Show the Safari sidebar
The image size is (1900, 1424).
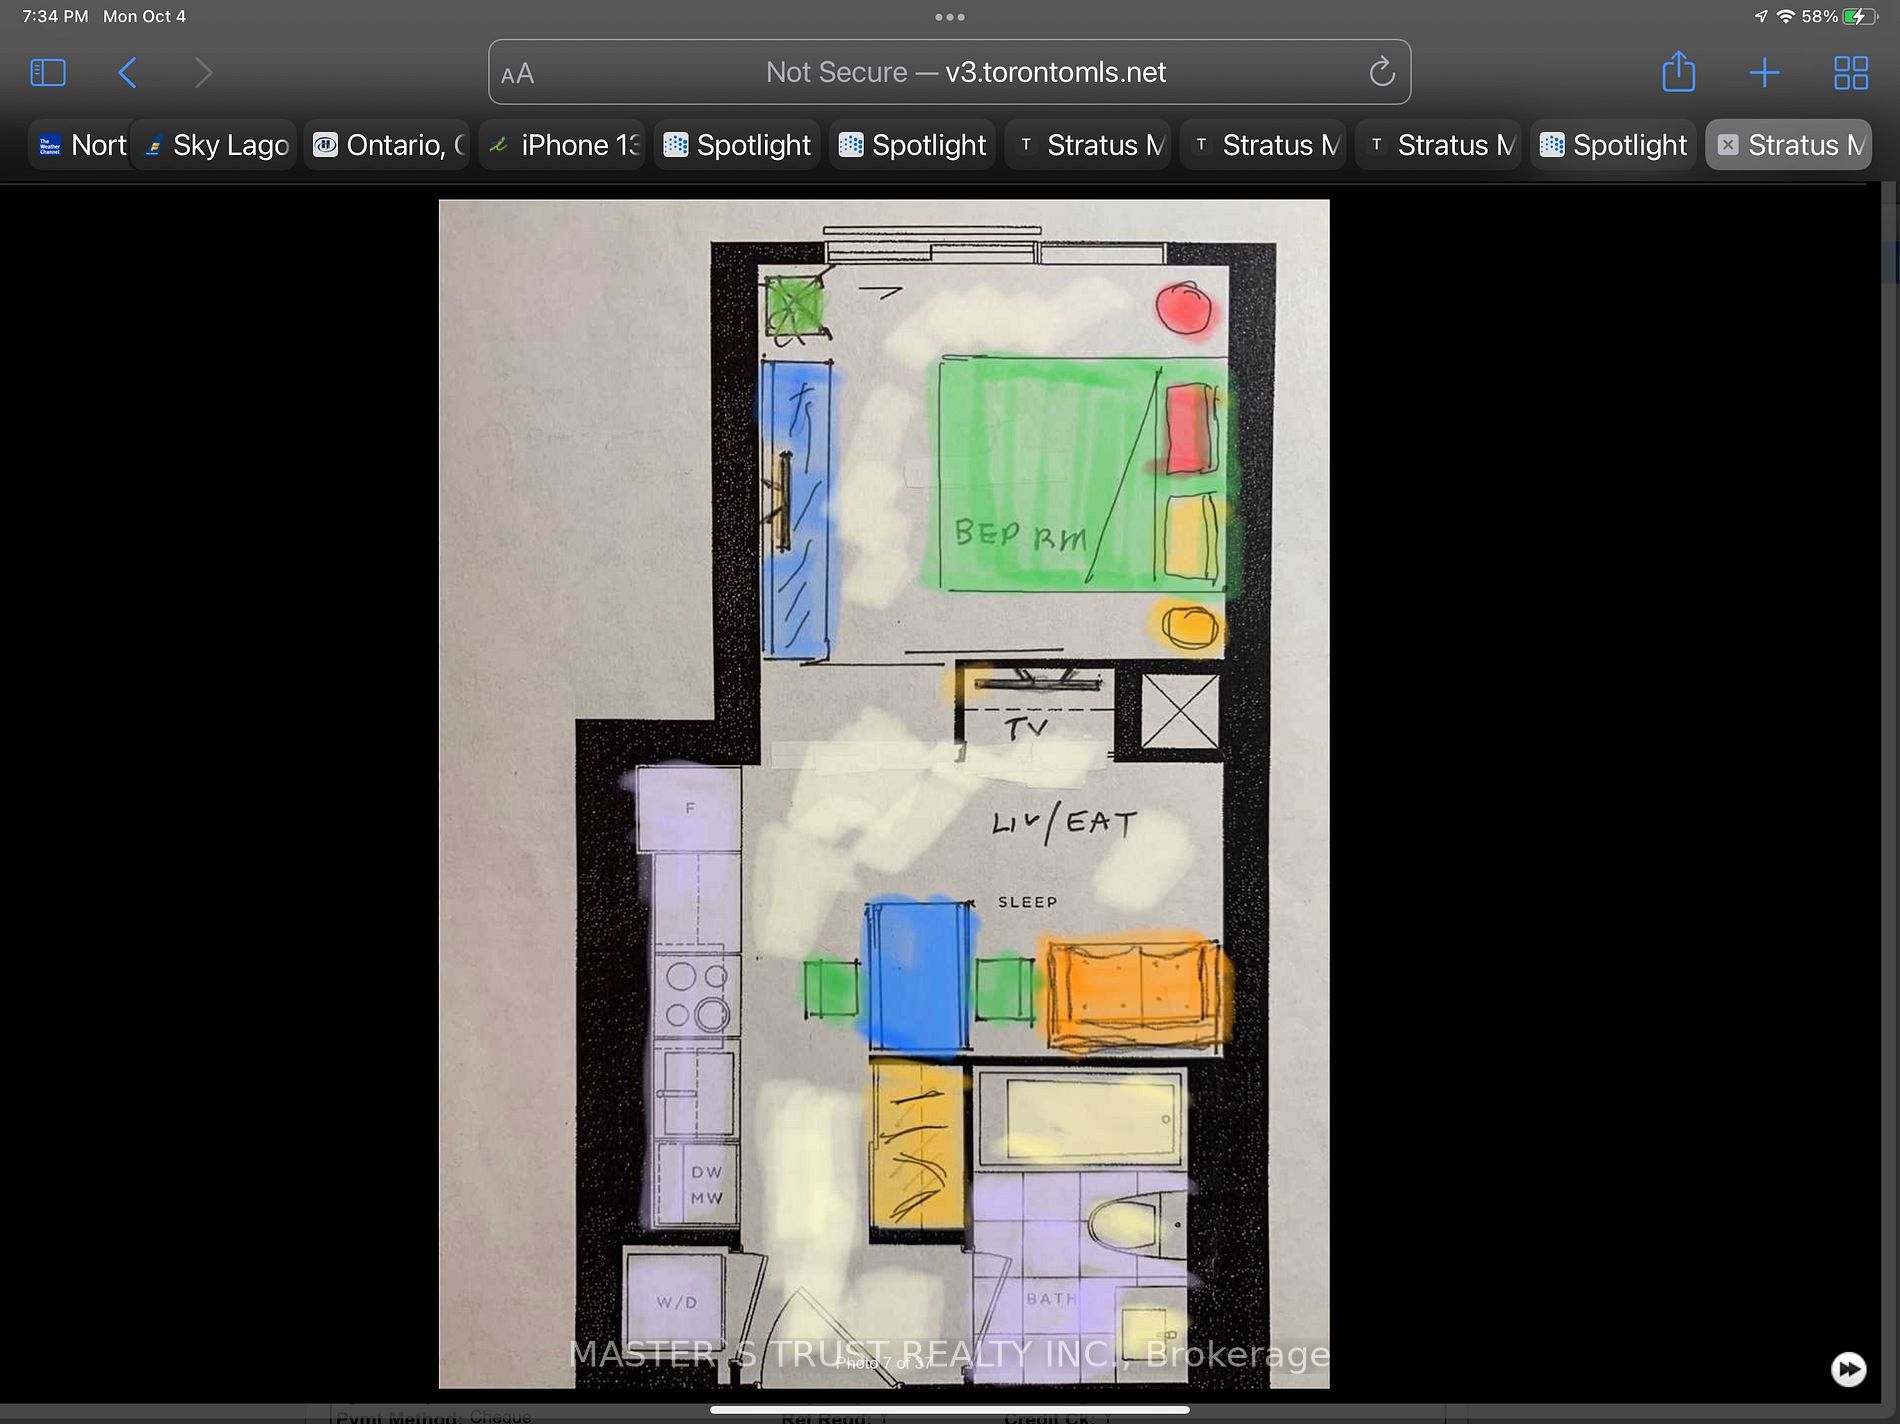coord(48,72)
